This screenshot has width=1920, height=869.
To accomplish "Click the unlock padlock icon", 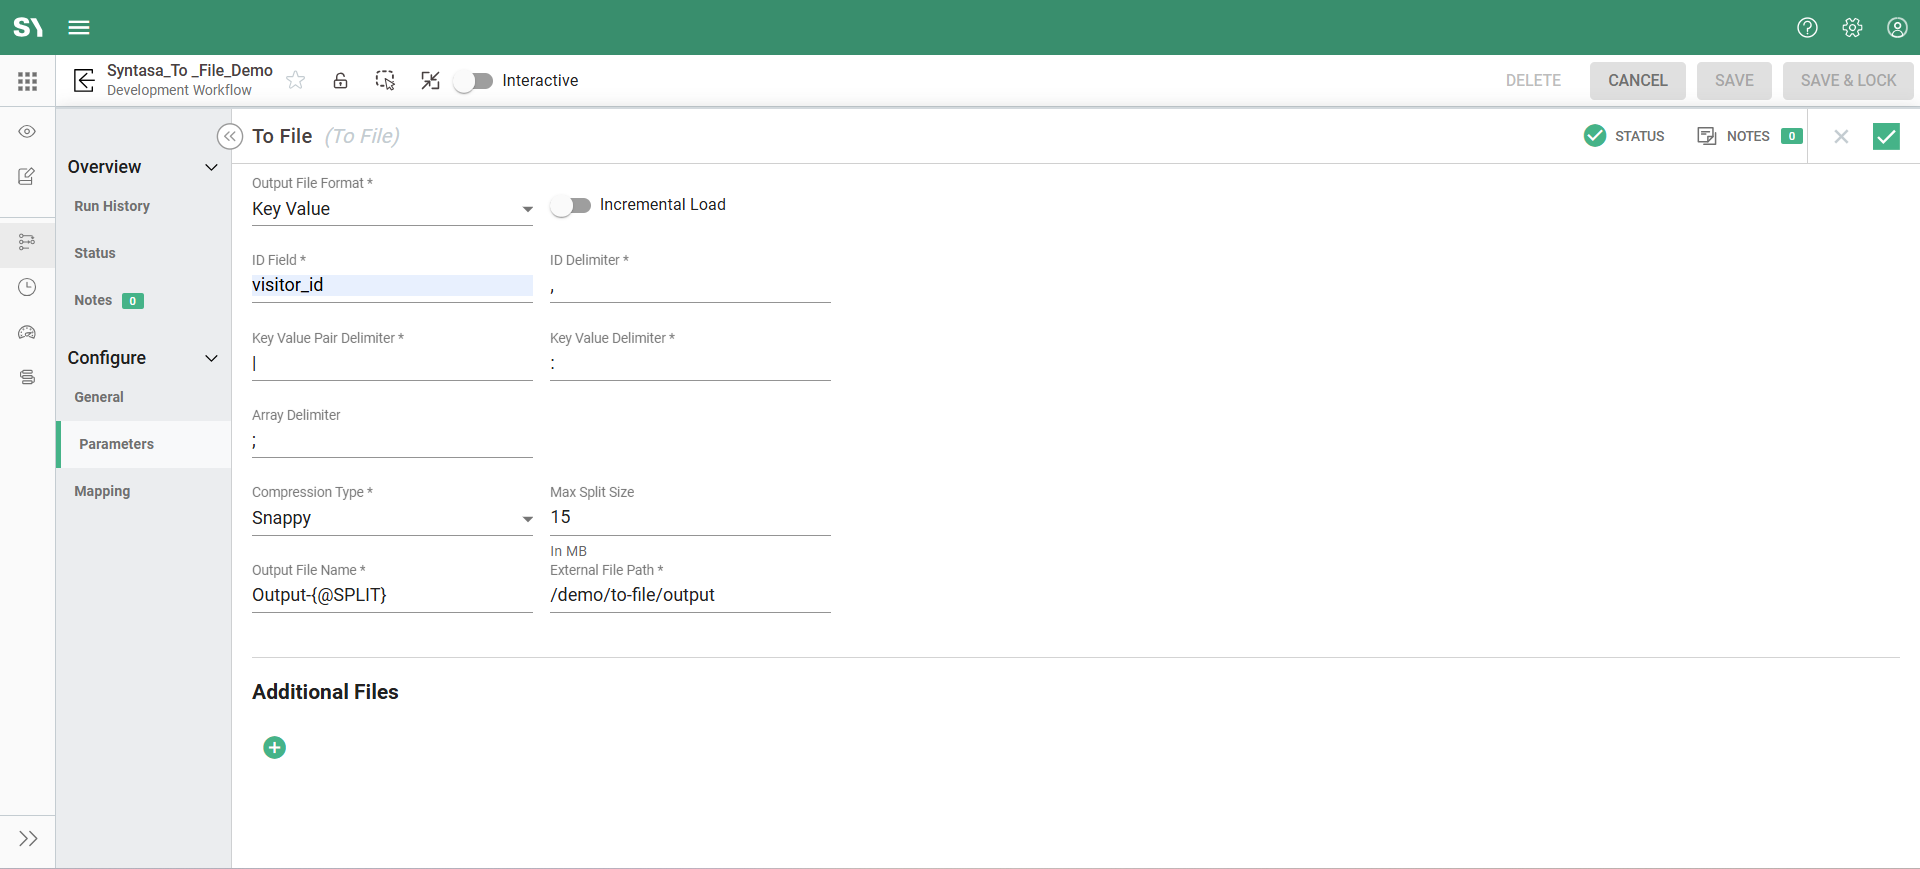I will (x=340, y=80).
